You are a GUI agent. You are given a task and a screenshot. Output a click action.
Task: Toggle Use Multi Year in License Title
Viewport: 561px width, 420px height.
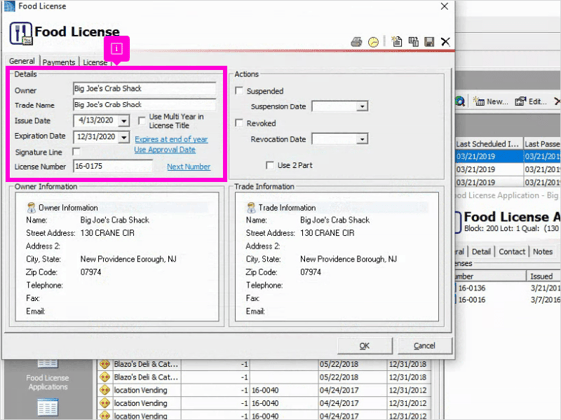[x=142, y=120]
